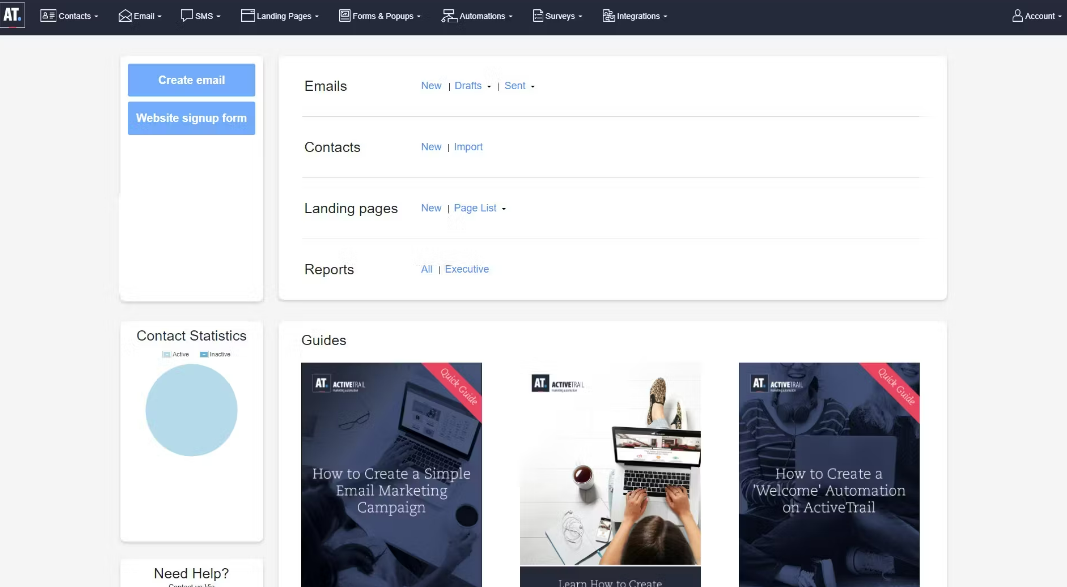Expand the Email menu caret

pos(159,16)
